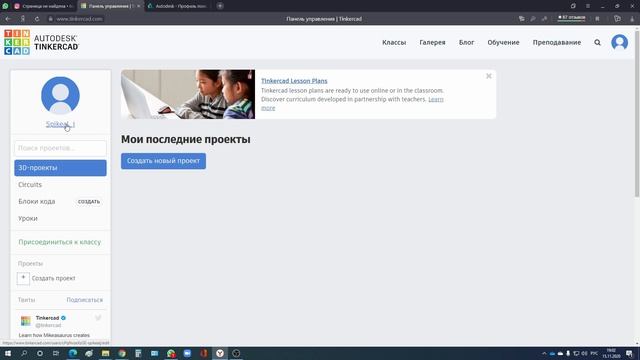Click the 87 отзывов reviews badge
The image size is (640, 360).
(x=571, y=18)
